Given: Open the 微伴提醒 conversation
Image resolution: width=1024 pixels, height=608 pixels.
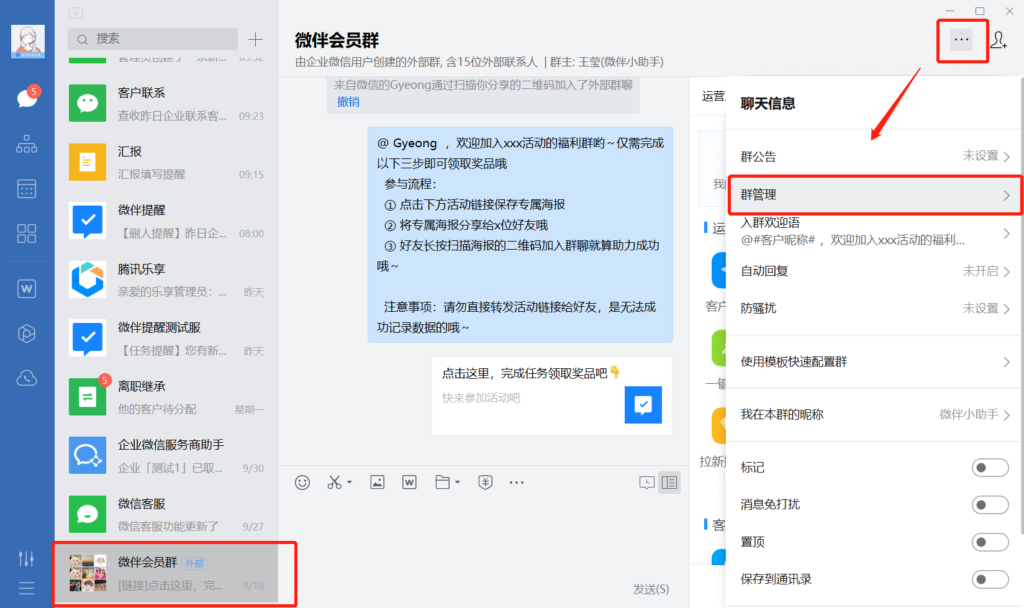Looking at the screenshot, I should point(167,221).
